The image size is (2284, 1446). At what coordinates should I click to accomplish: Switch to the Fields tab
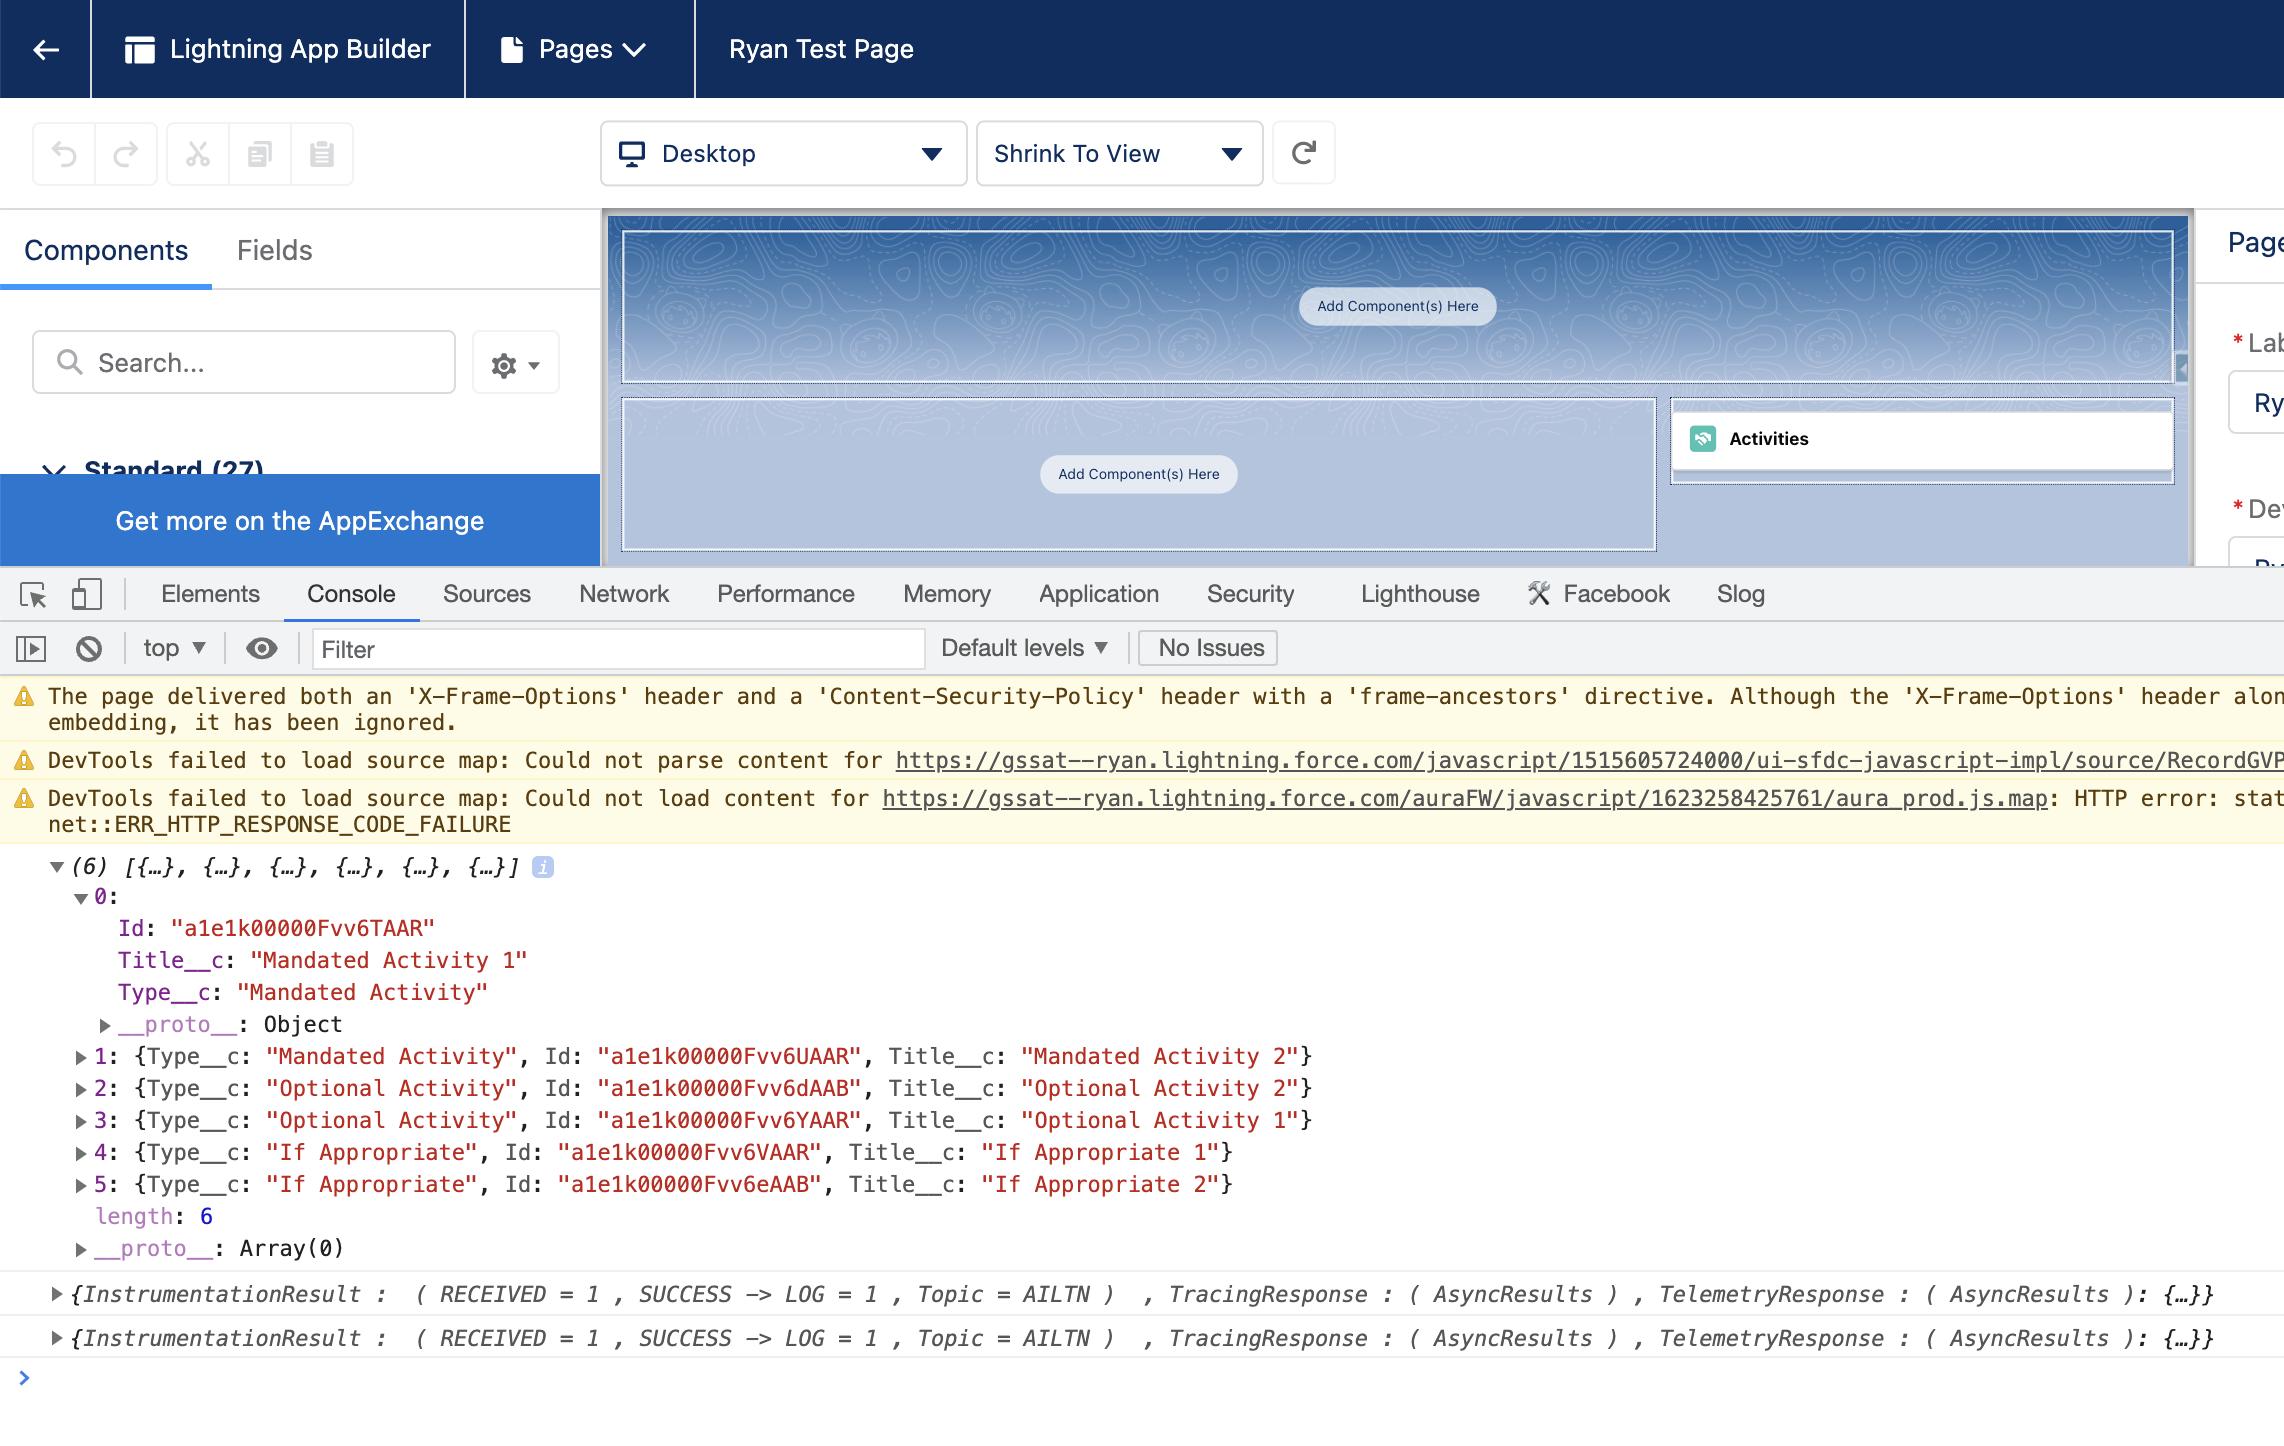tap(273, 250)
